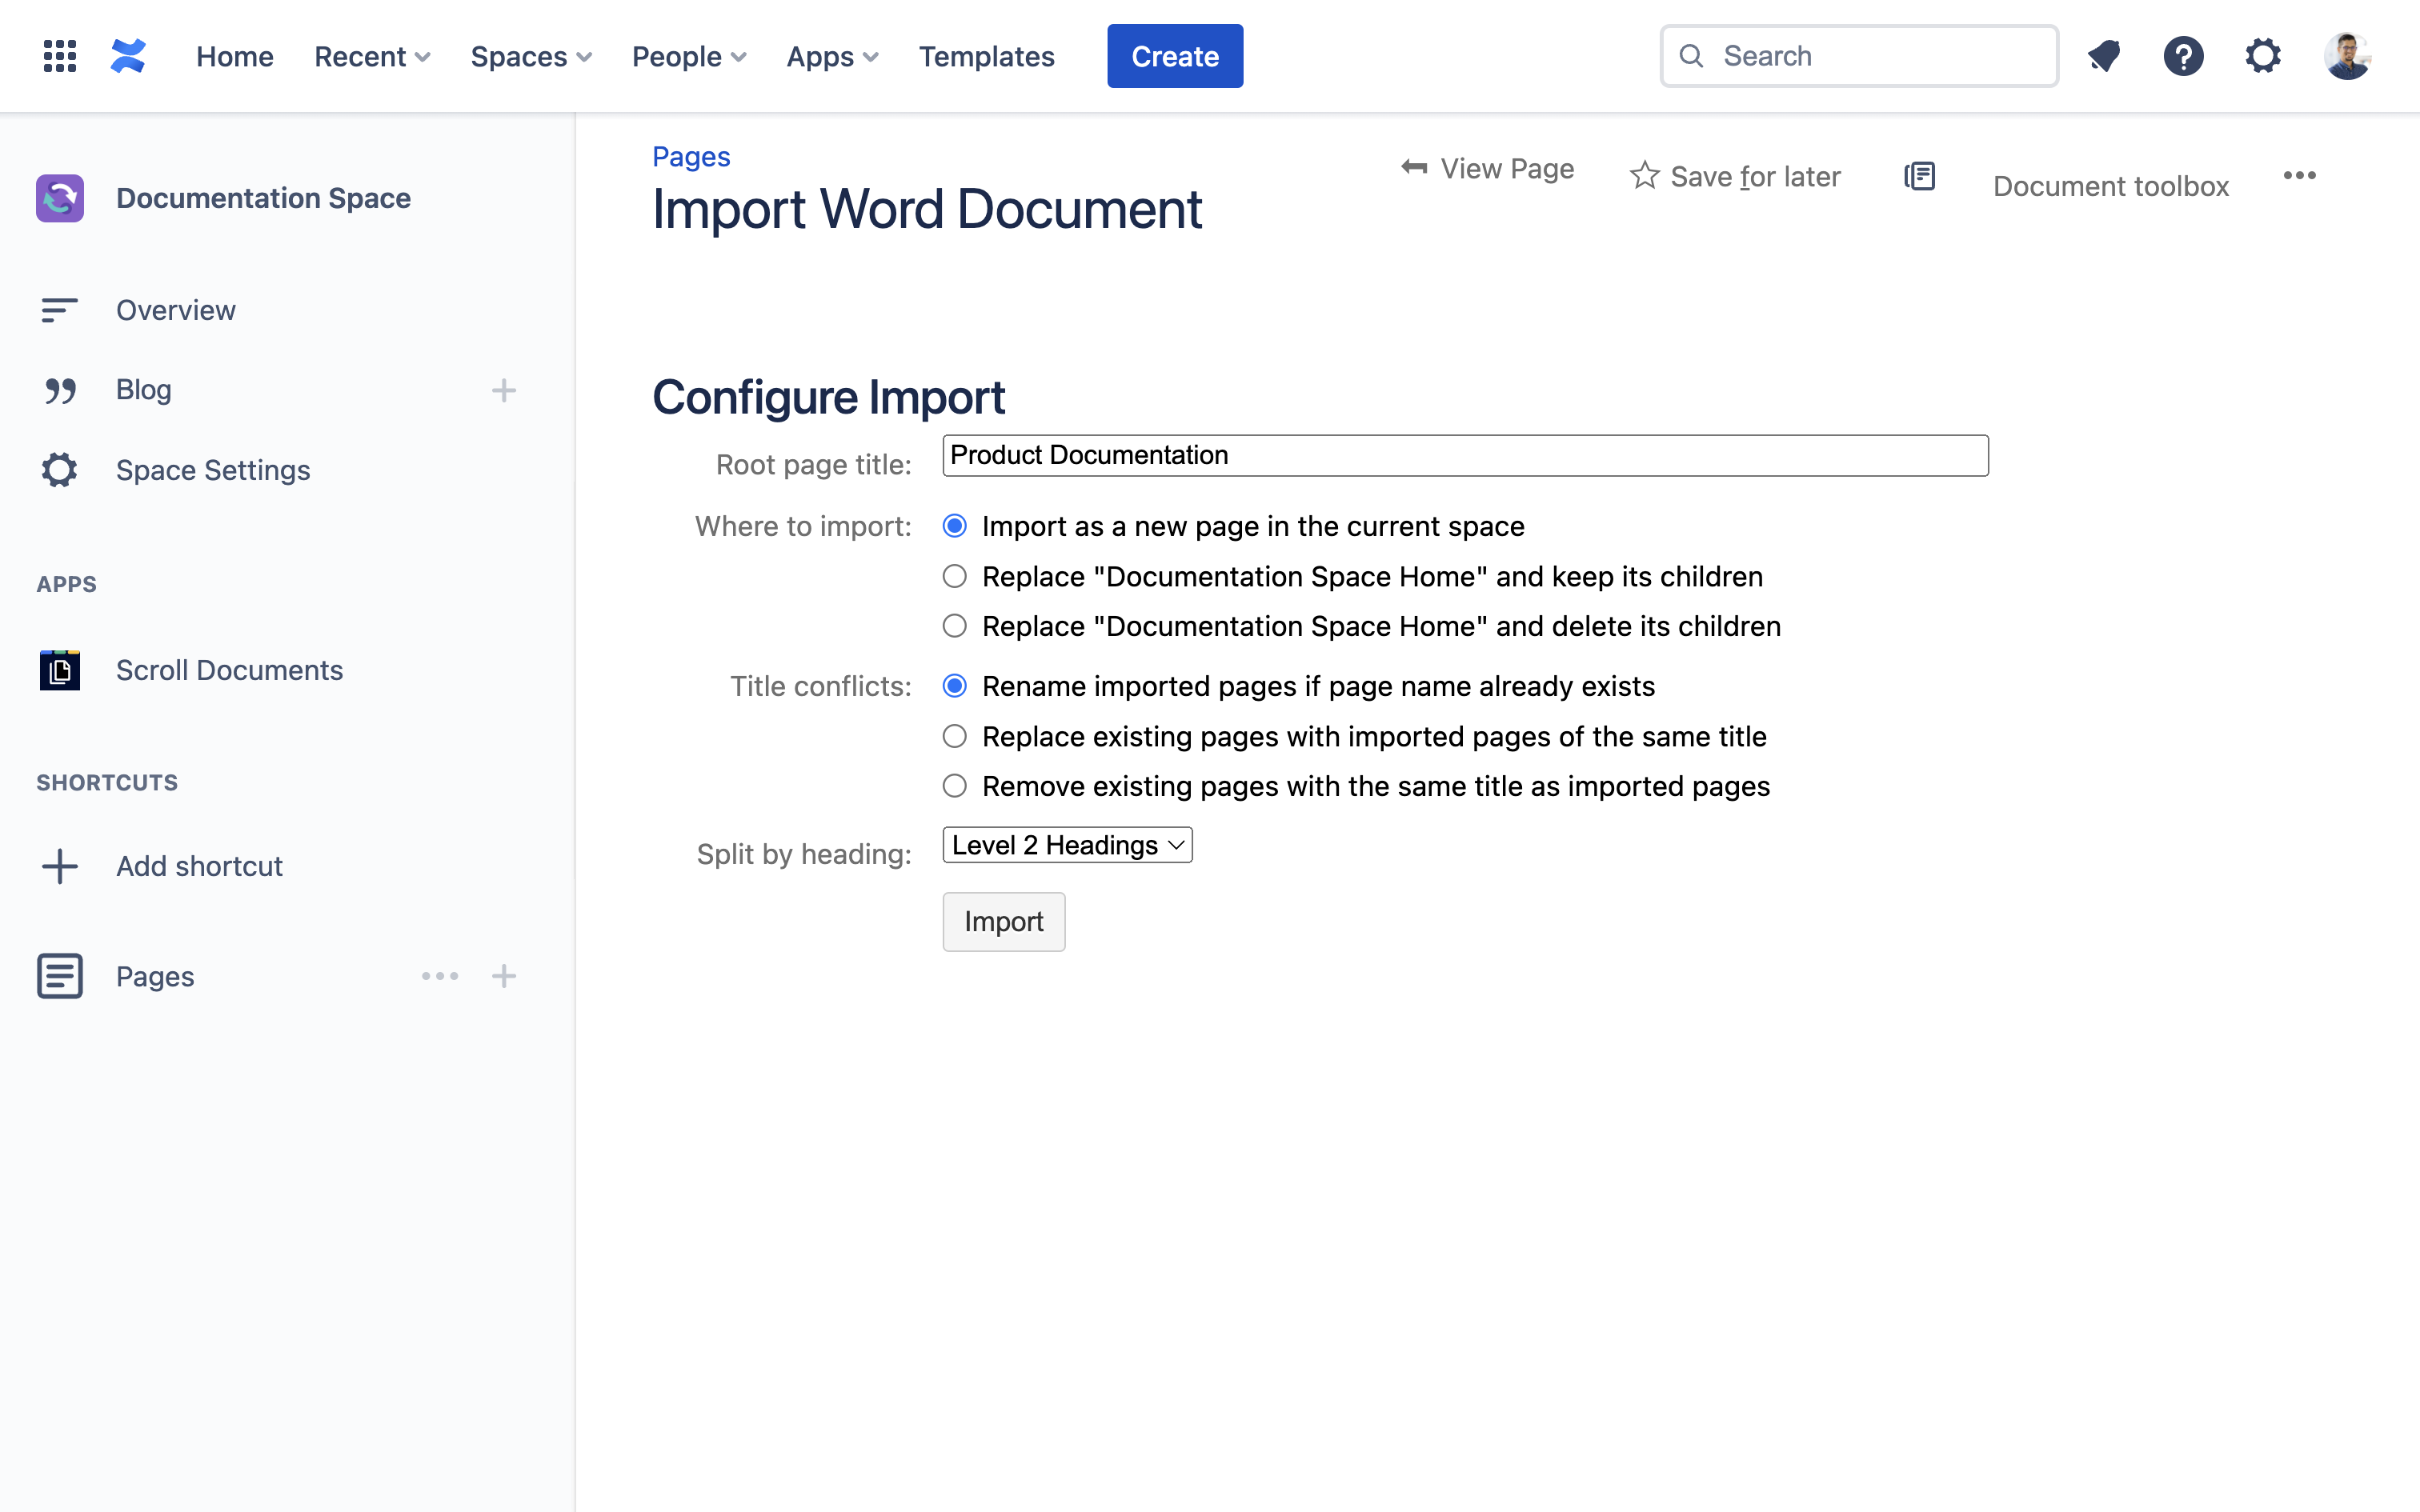Open the Split by heading dropdown

pyautogui.click(x=1067, y=845)
